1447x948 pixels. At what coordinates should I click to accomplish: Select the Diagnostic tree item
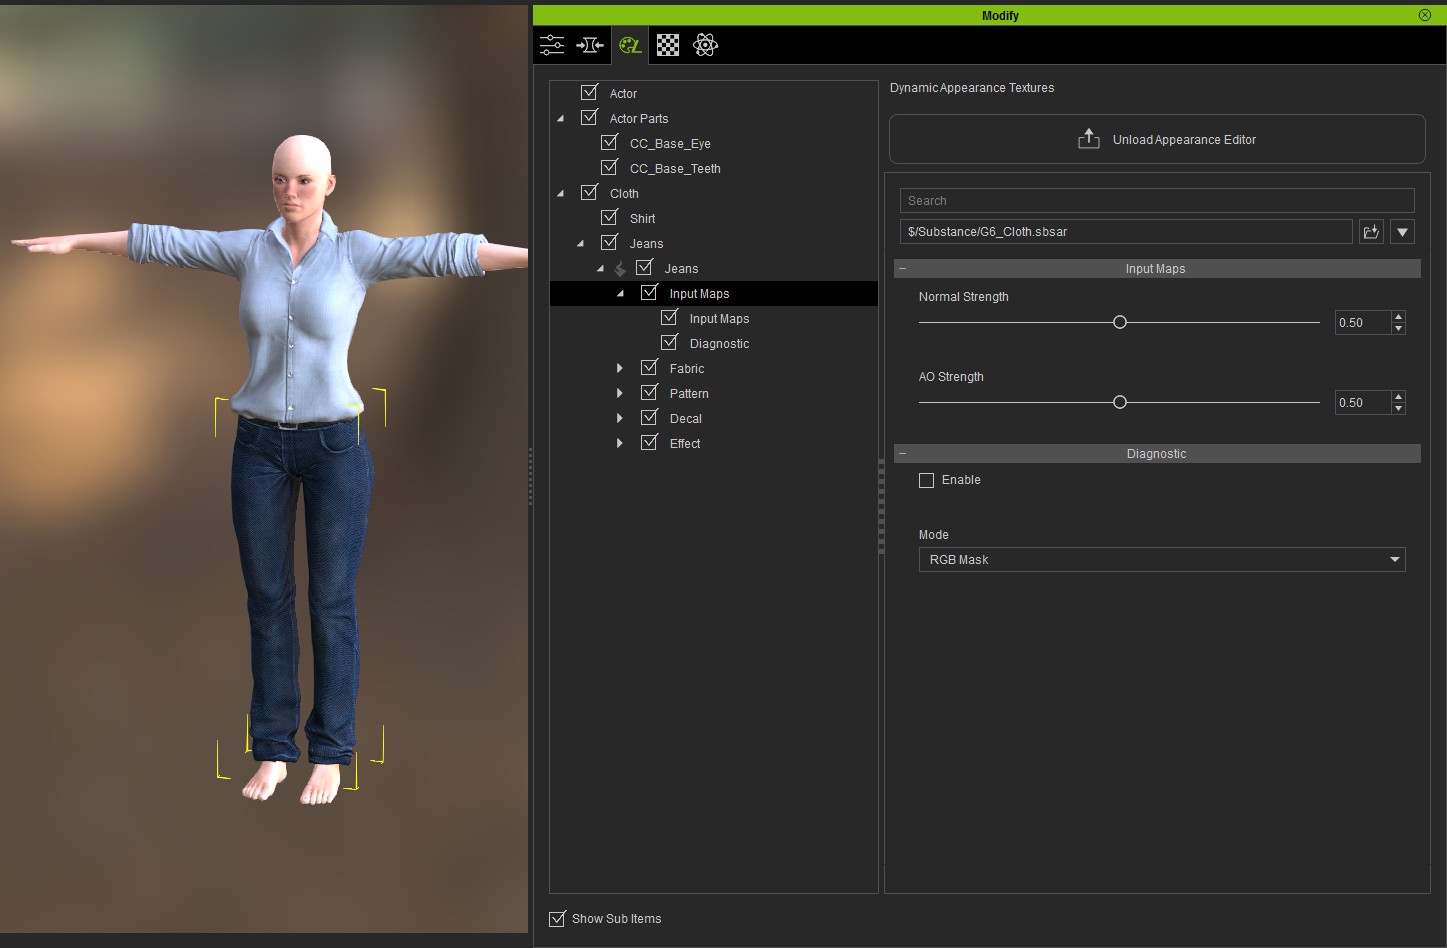719,344
